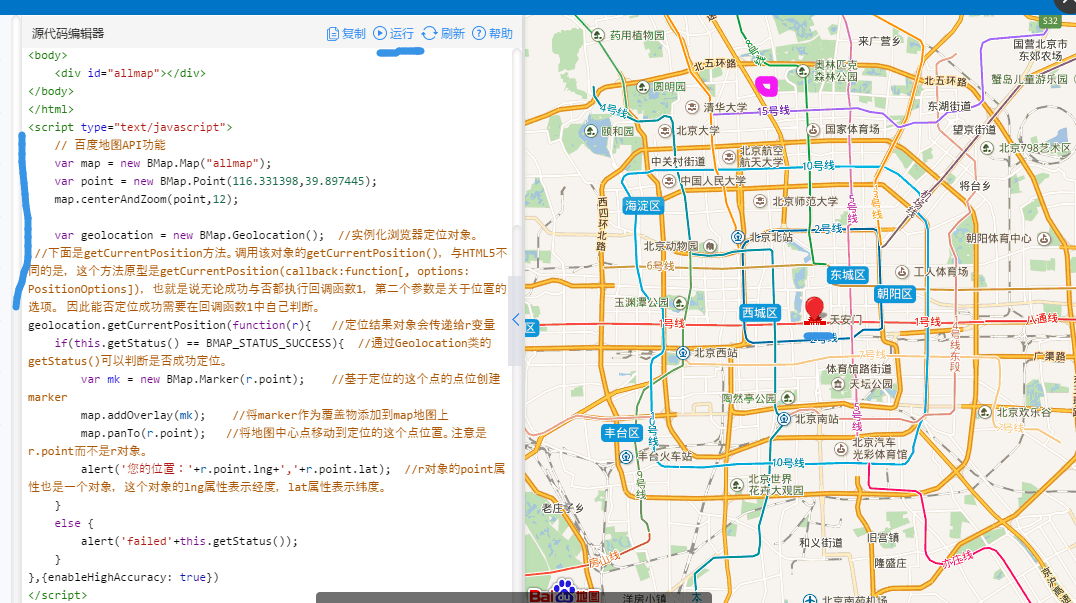This screenshot has width=1076, height=603.
Task: Click the 北京航空航天大学 icon
Action: (729, 157)
